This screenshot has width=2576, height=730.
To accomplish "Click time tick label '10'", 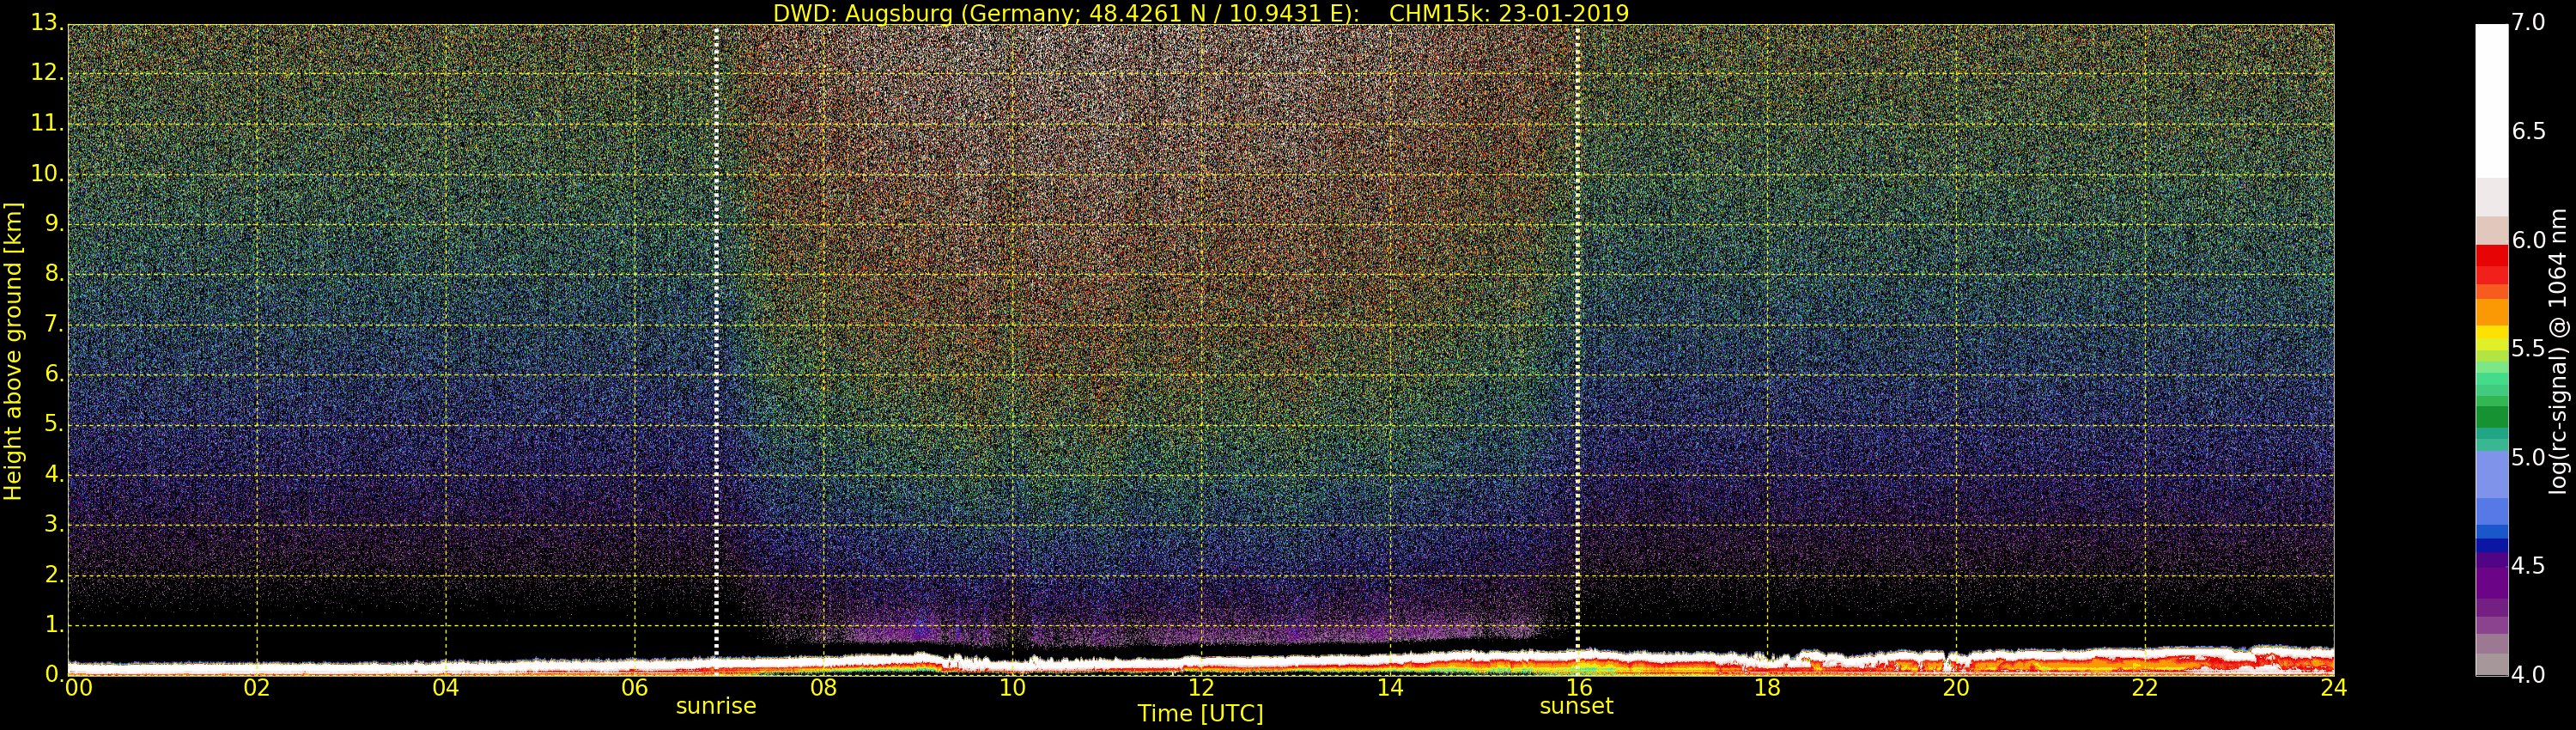I will point(1012,688).
